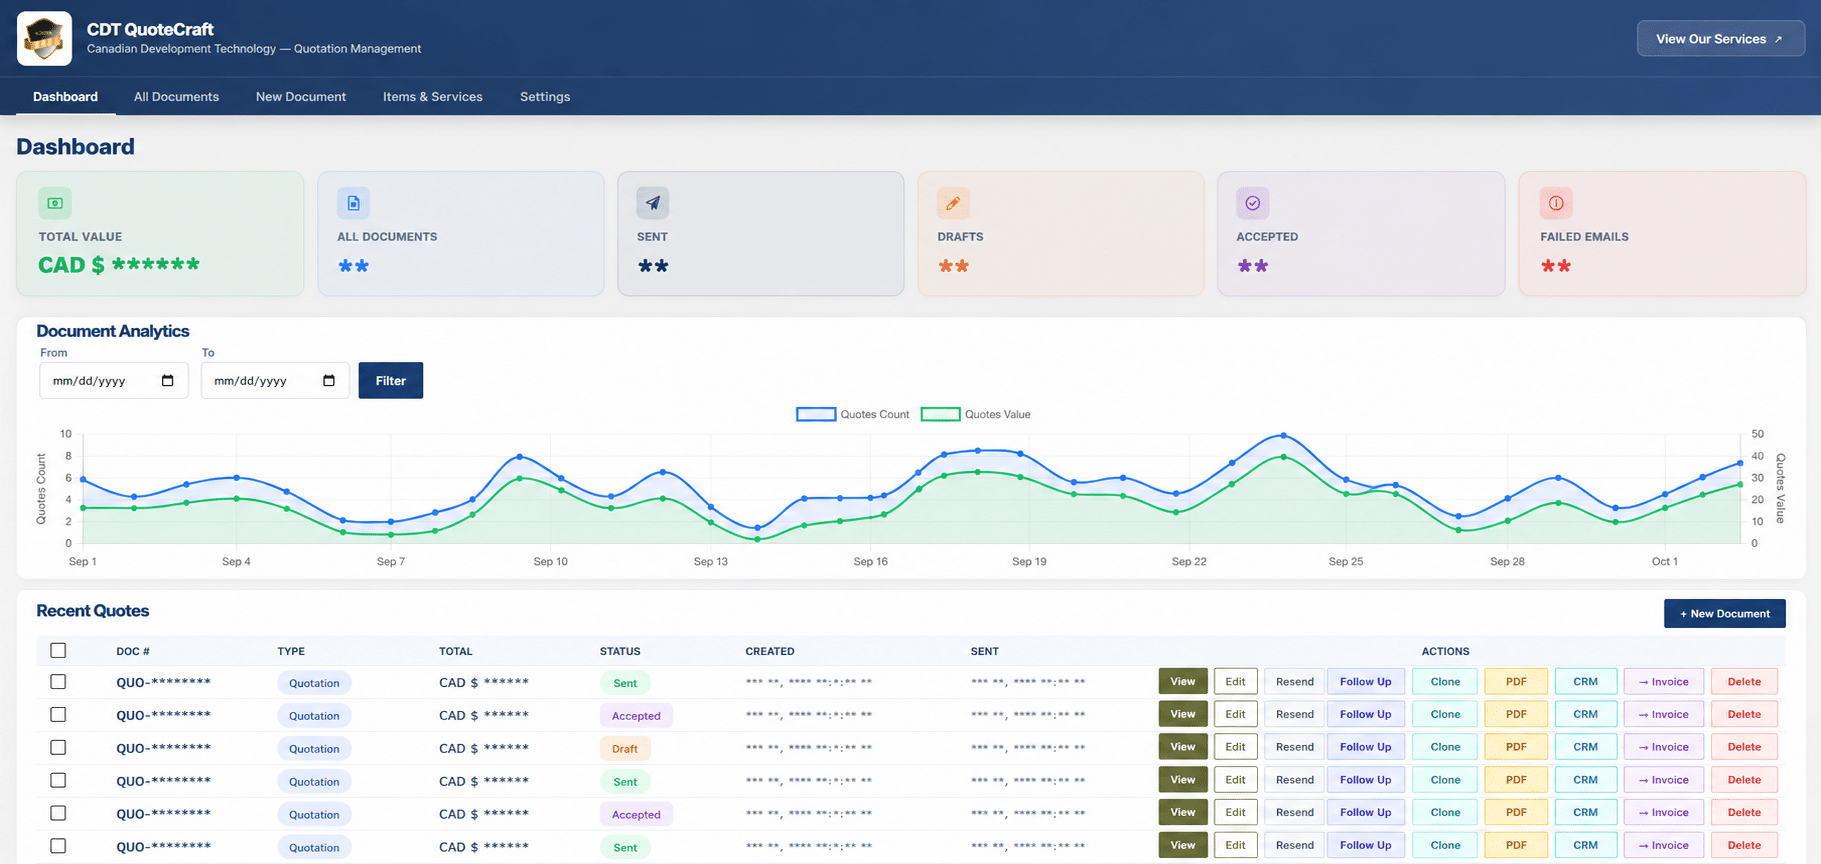Click the Sent card paper-plane icon
This screenshot has height=864, width=1821.
coord(653,203)
